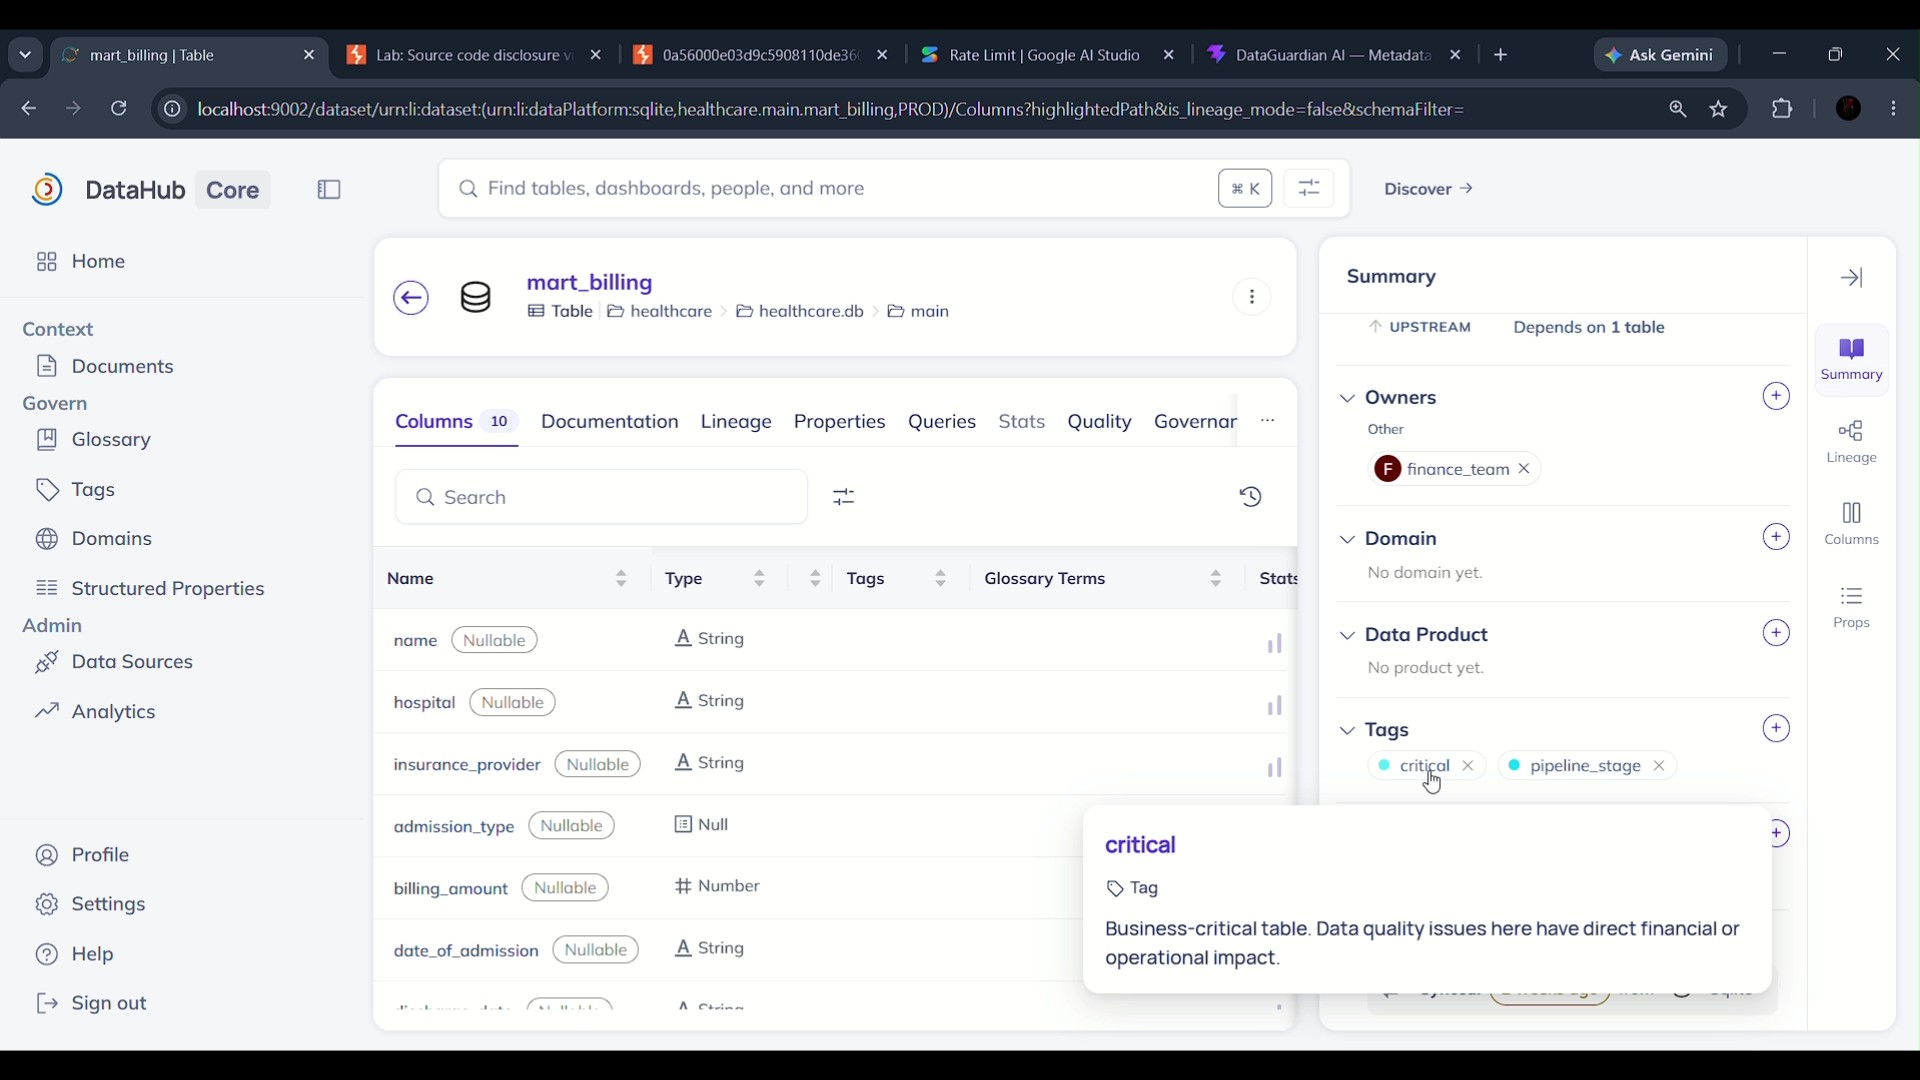Screen dimensions: 1920x1080
Task: Add a data product with plus icon
Action: pyautogui.click(x=1776, y=634)
